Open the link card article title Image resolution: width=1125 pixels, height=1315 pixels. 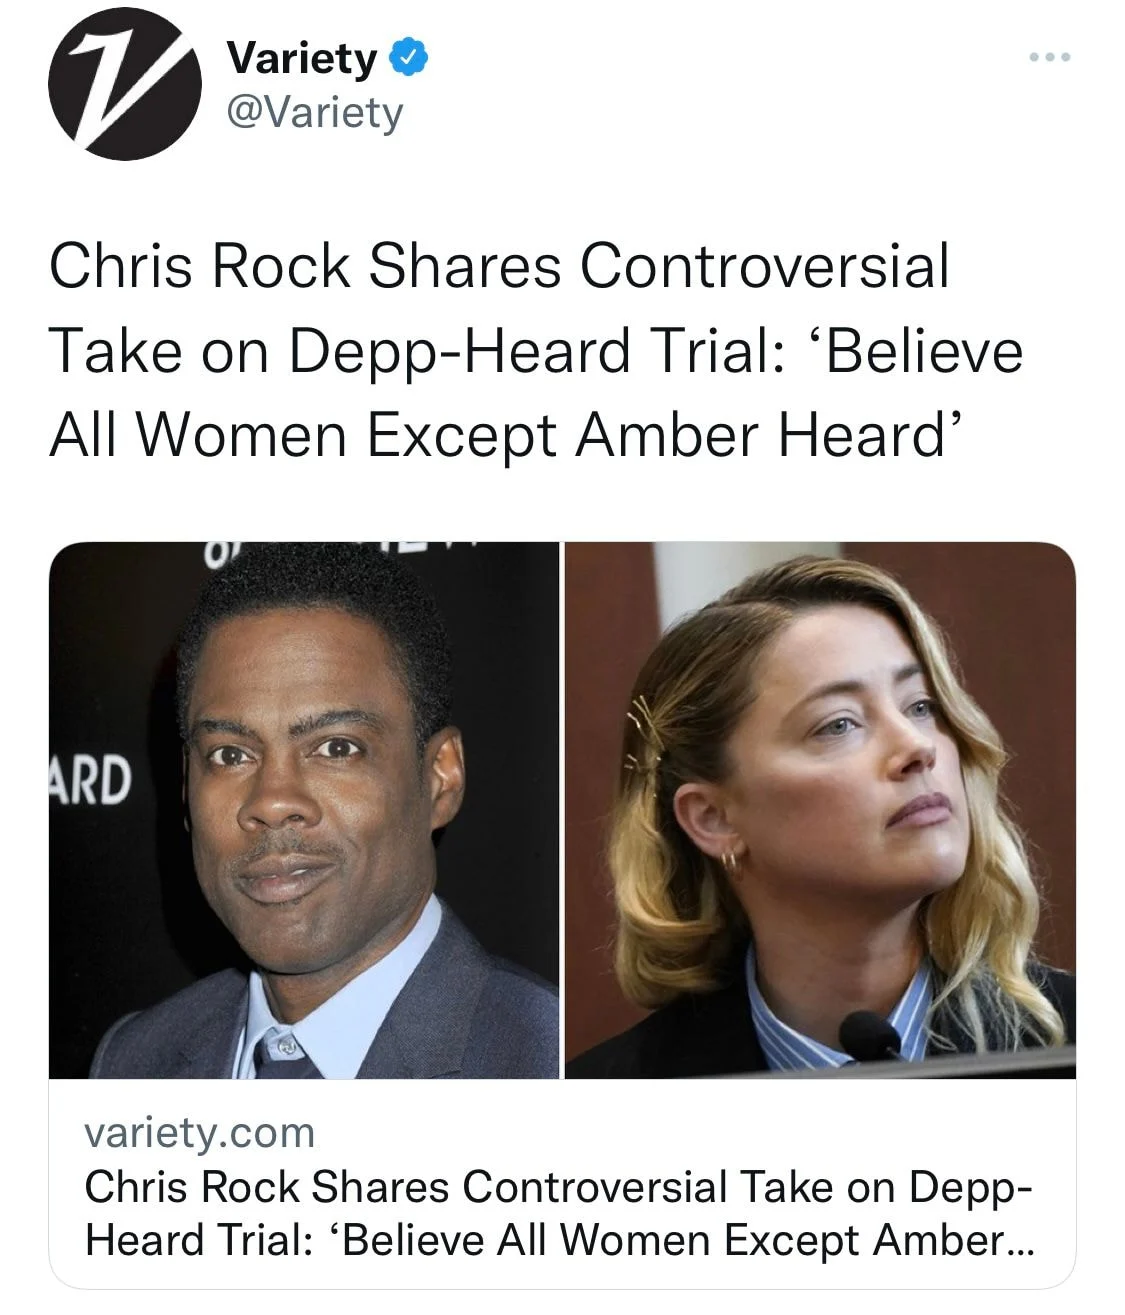point(560,1214)
